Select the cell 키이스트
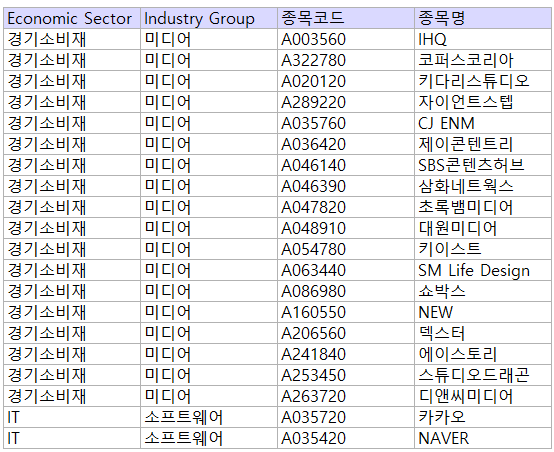The image size is (554, 452). click(x=483, y=249)
